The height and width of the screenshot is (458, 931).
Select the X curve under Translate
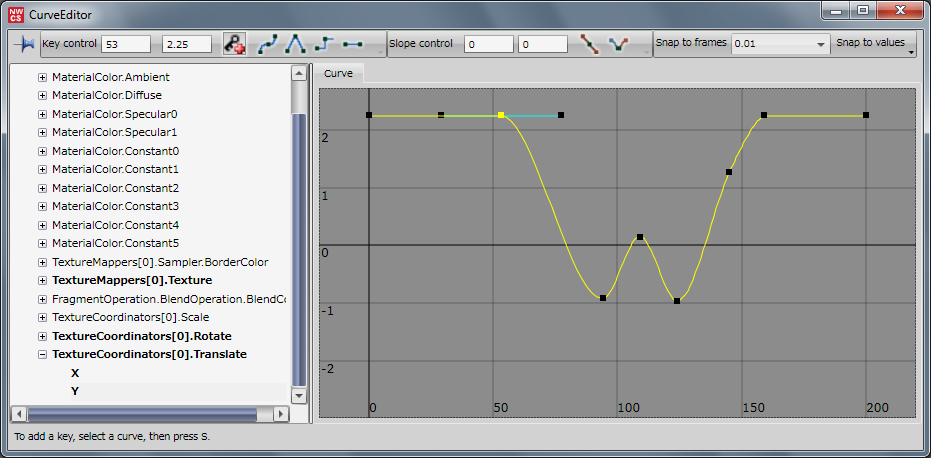click(75, 373)
